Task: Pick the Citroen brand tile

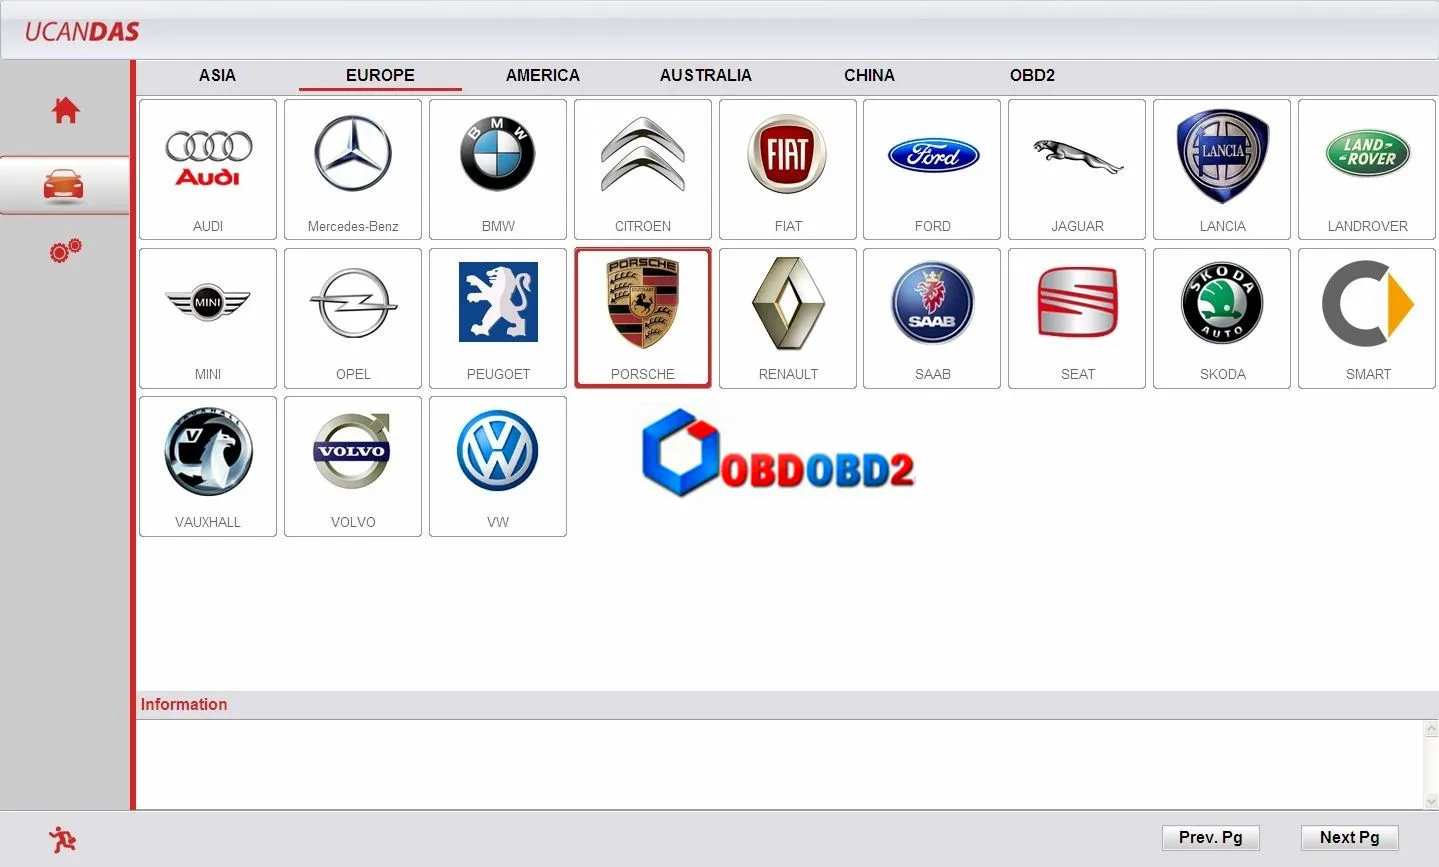Action: 643,169
